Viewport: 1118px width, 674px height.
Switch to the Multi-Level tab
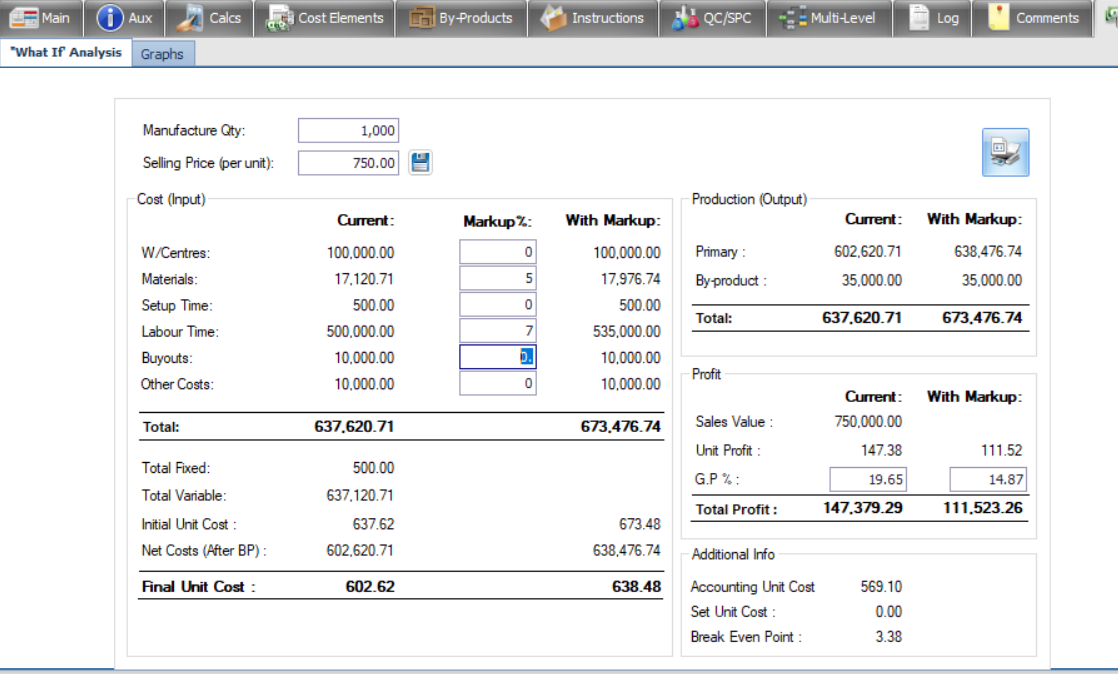(x=829, y=18)
